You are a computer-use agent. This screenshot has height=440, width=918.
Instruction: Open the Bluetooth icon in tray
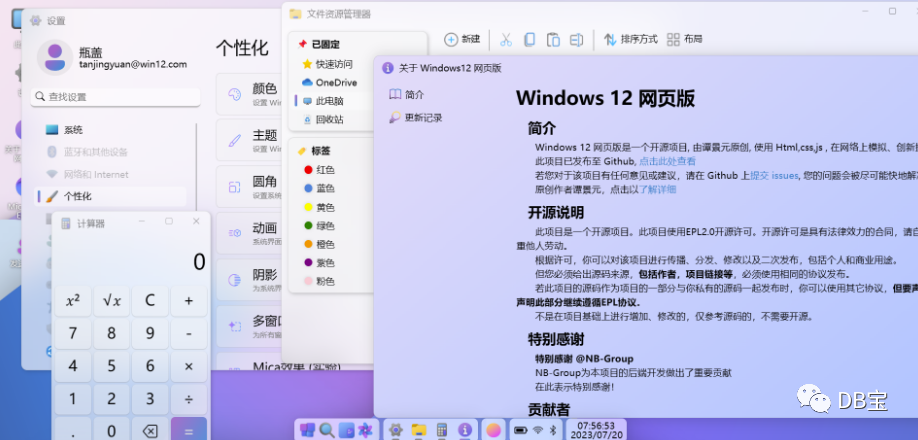[552, 431]
